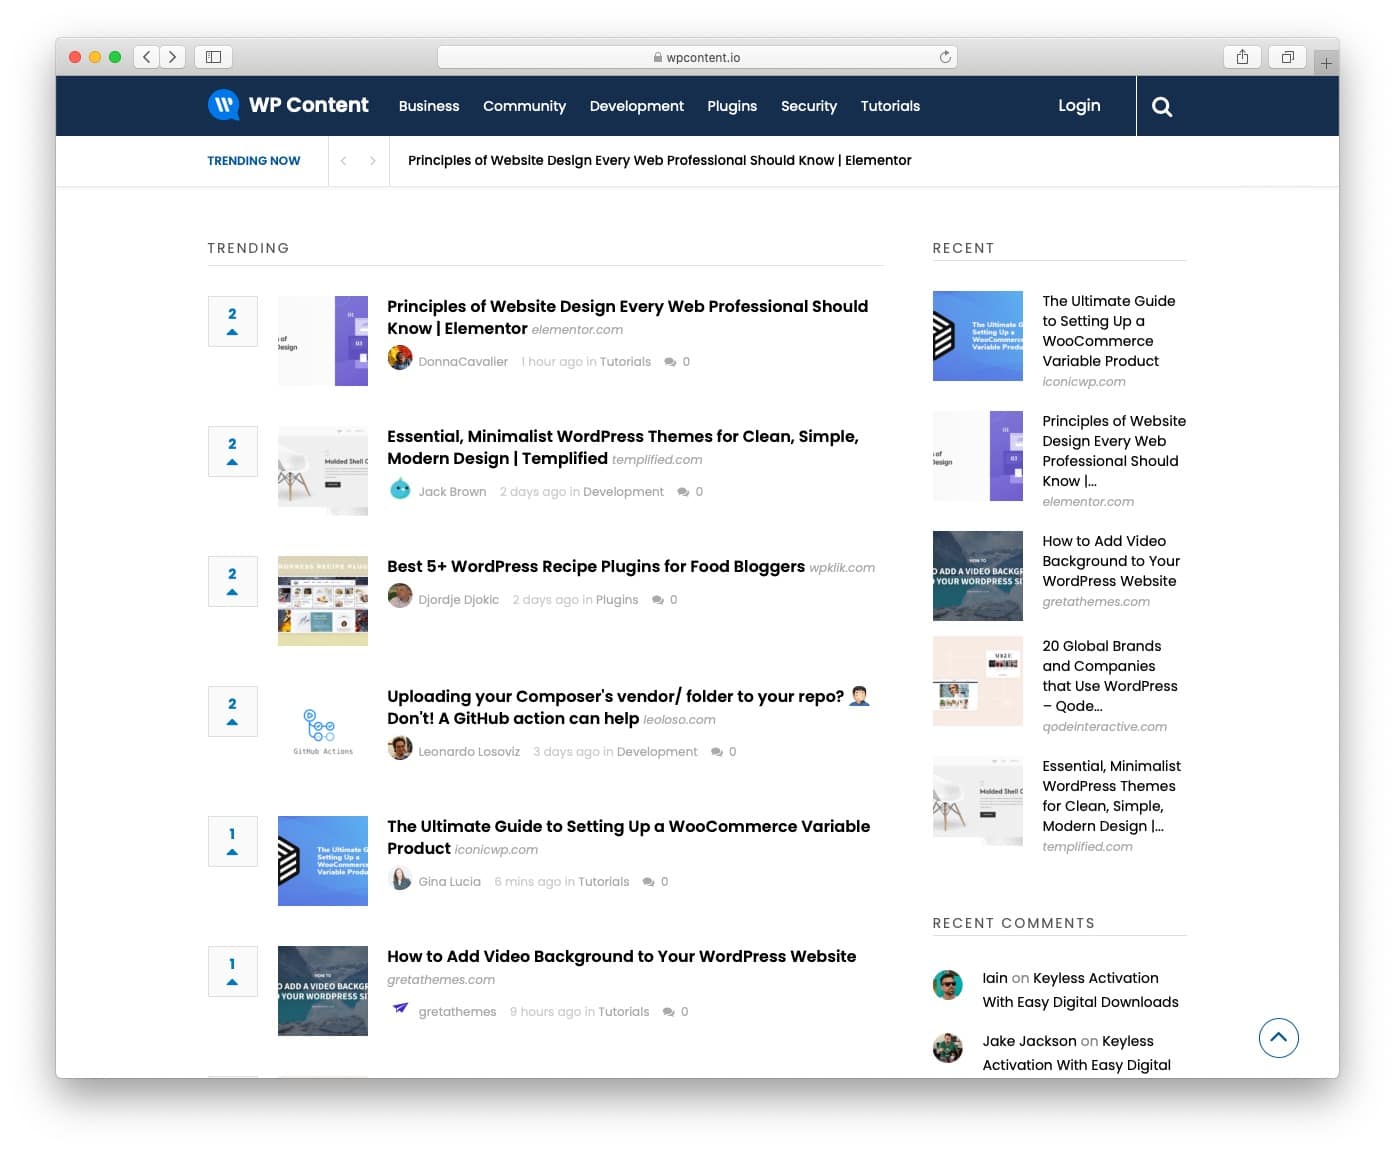Click the Login link

pyautogui.click(x=1078, y=105)
